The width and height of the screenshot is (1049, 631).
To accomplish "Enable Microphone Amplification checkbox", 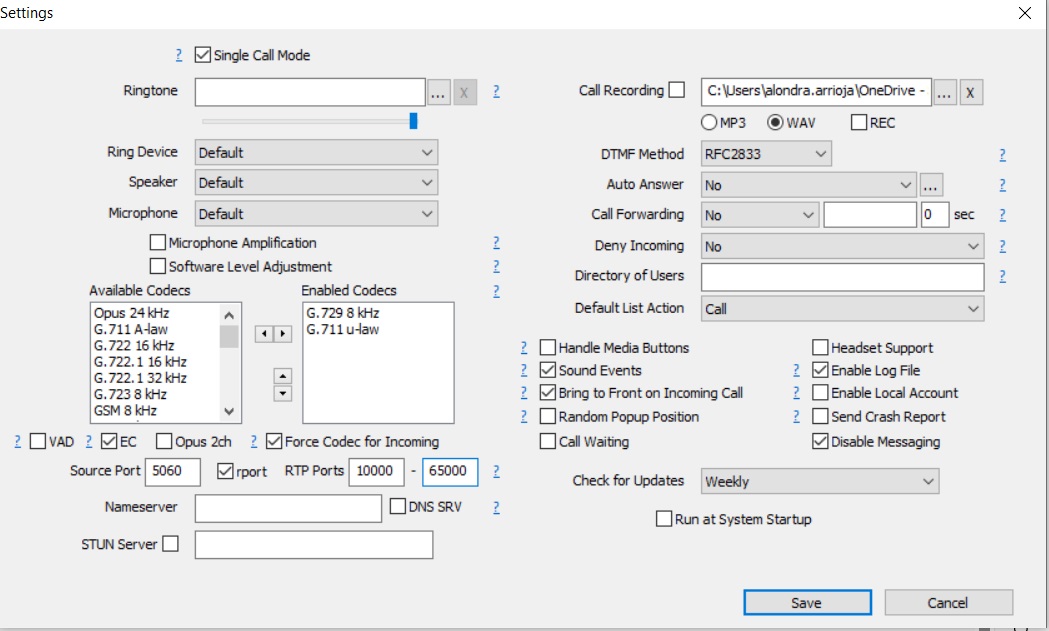I will click(157, 243).
